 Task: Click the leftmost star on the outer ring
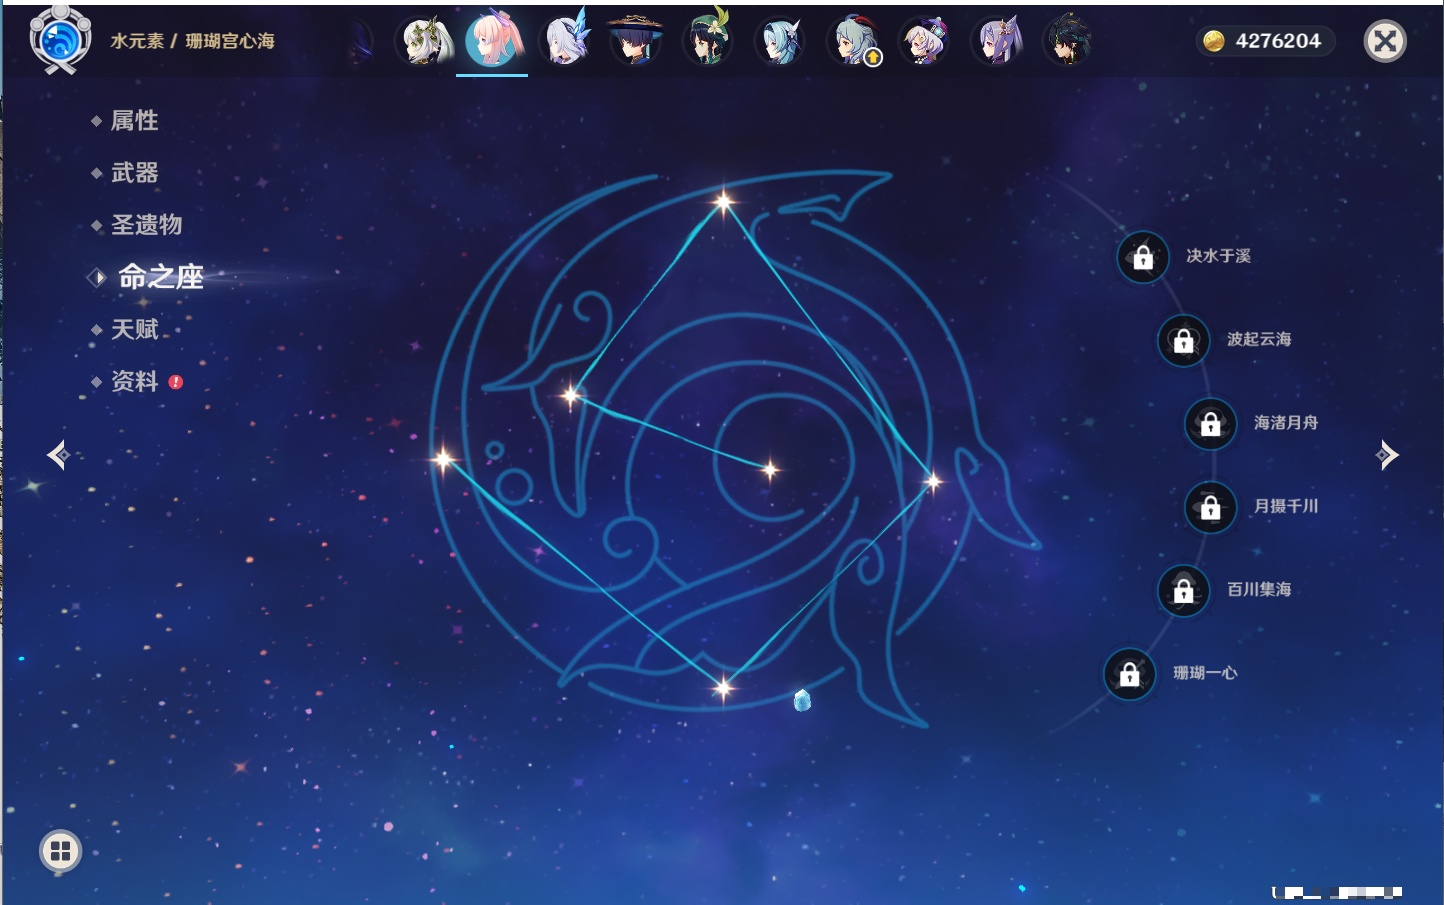[443, 459]
